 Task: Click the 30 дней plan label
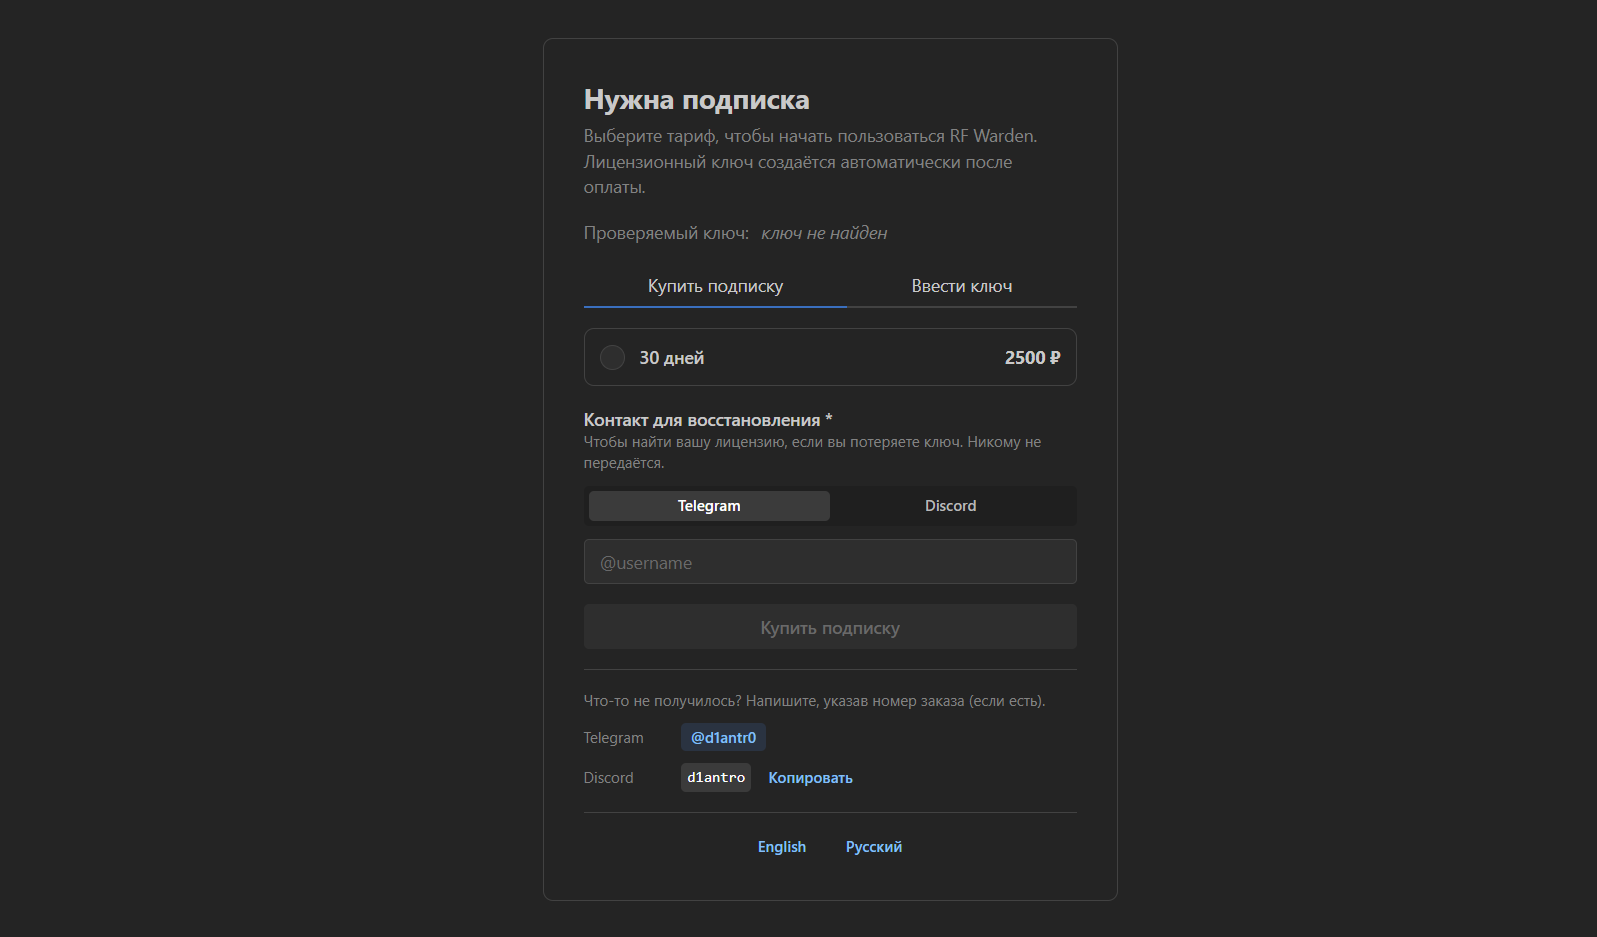pyautogui.click(x=672, y=358)
